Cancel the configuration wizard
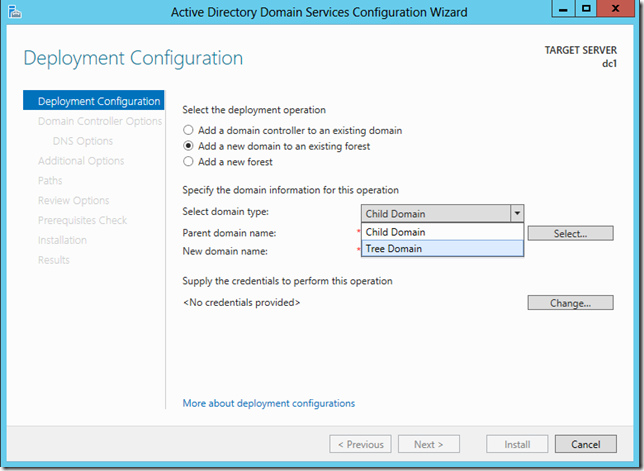The width and height of the screenshot is (644, 471). [586, 444]
